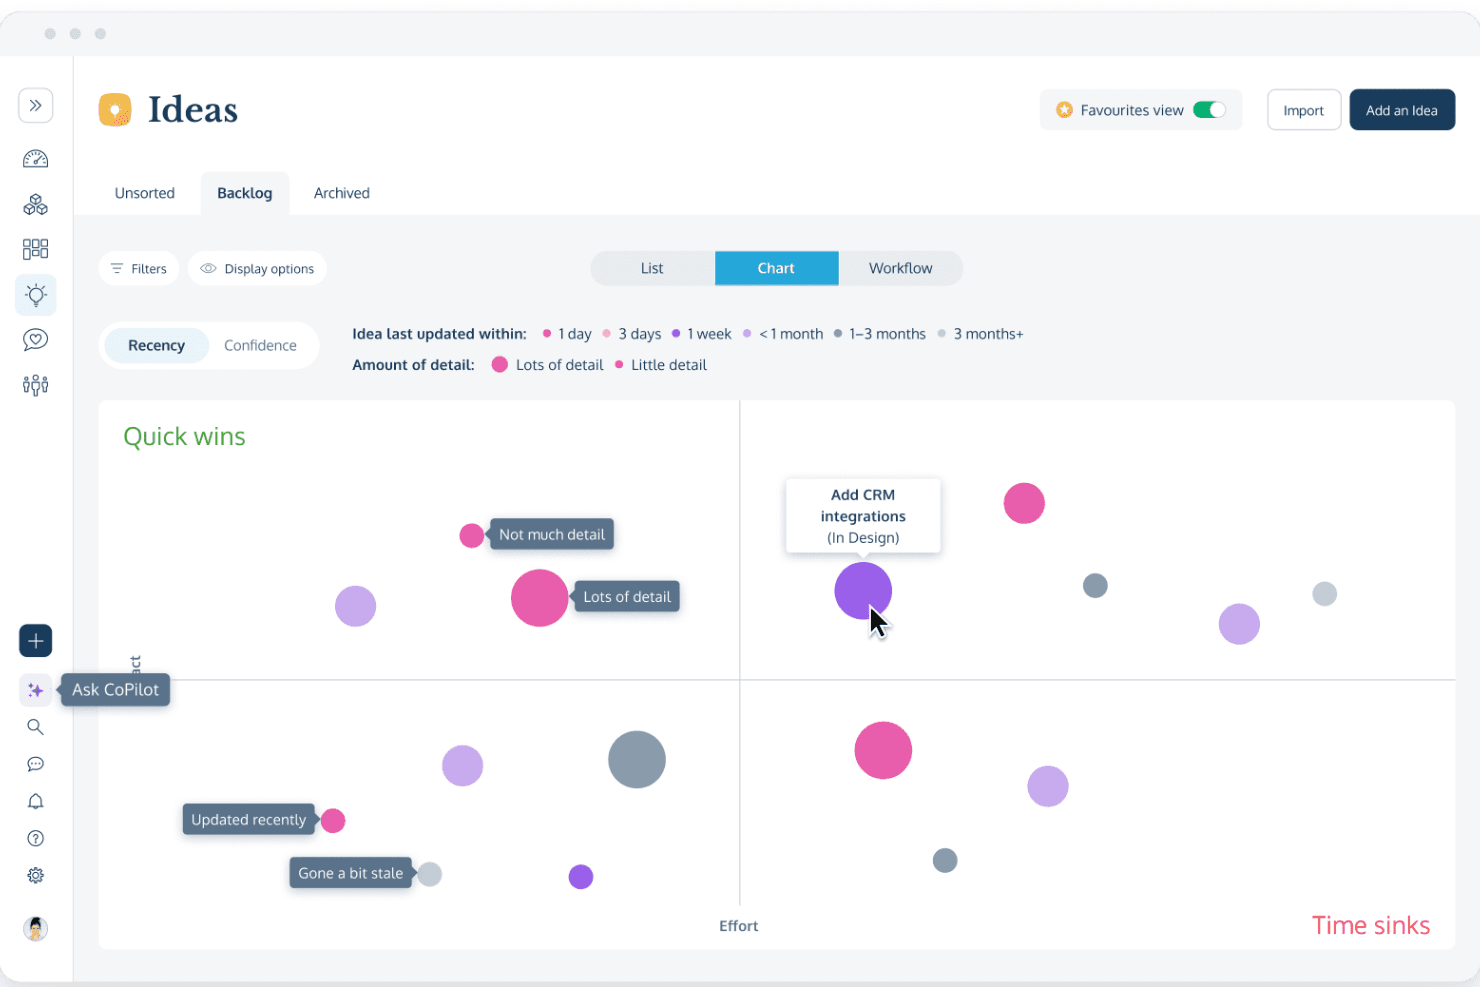Switch to Workflow view
The height and width of the screenshot is (987, 1480).
click(900, 268)
